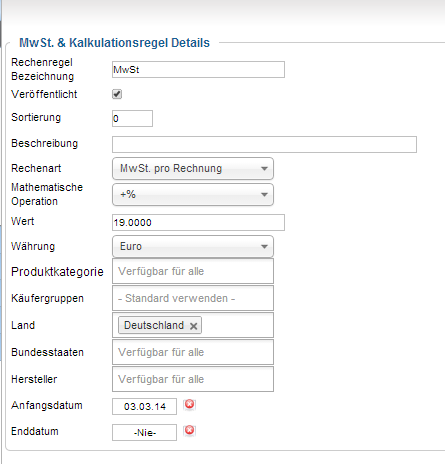Click the Rechenregel Bezeichnung label
The image size is (445, 464).
point(42,69)
